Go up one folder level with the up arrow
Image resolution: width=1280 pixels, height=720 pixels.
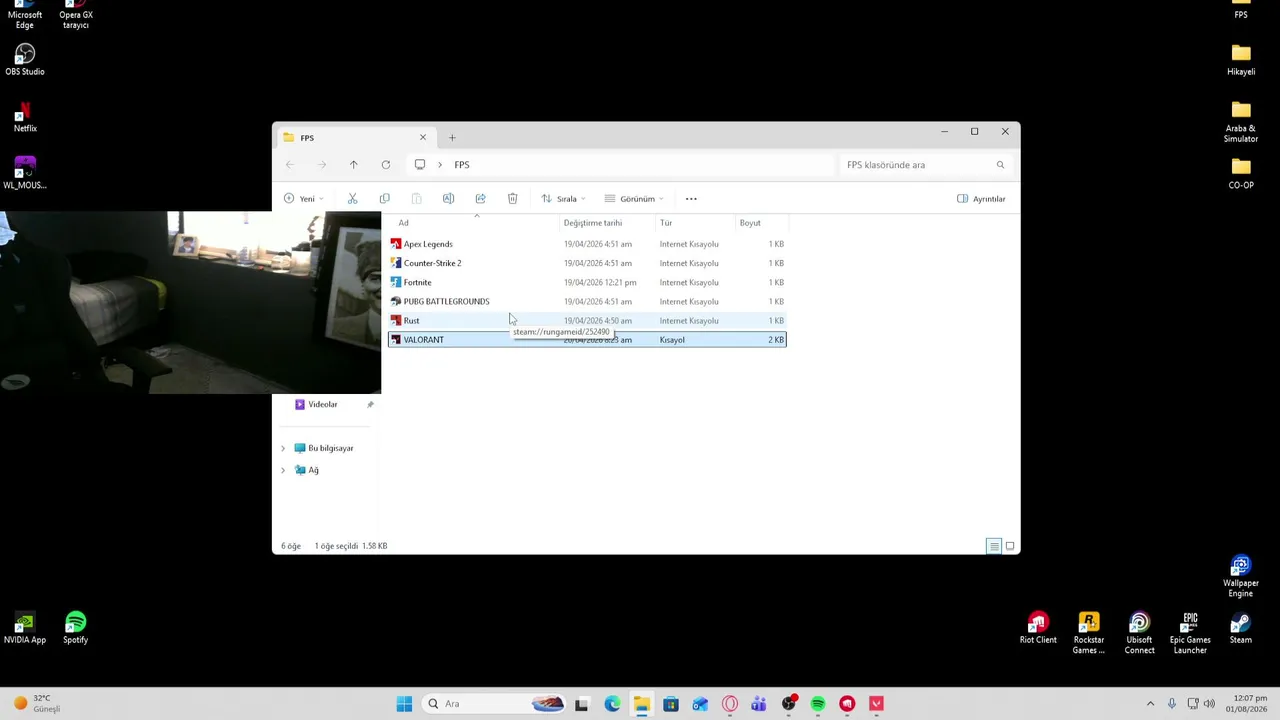point(353,165)
